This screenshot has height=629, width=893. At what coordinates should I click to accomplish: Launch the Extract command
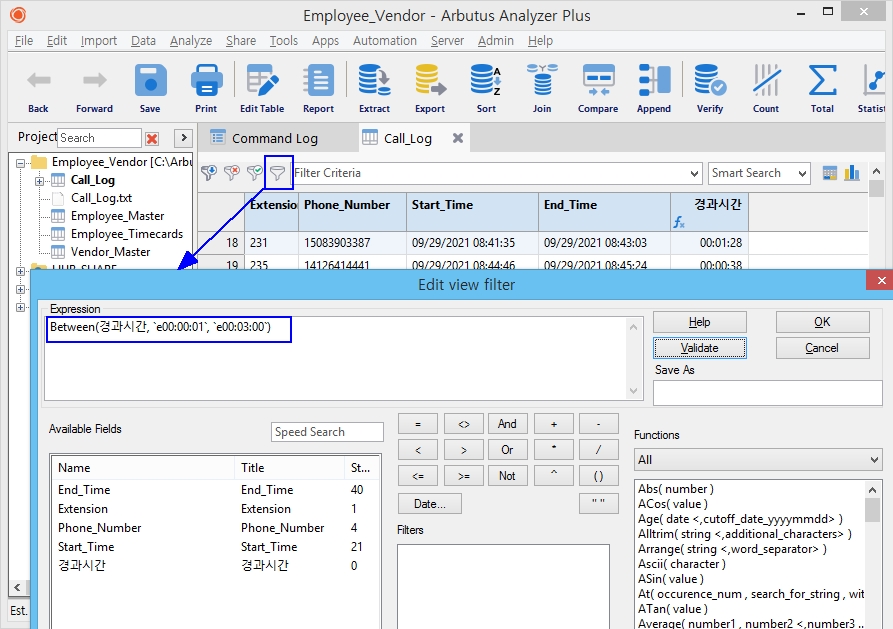tap(374, 88)
